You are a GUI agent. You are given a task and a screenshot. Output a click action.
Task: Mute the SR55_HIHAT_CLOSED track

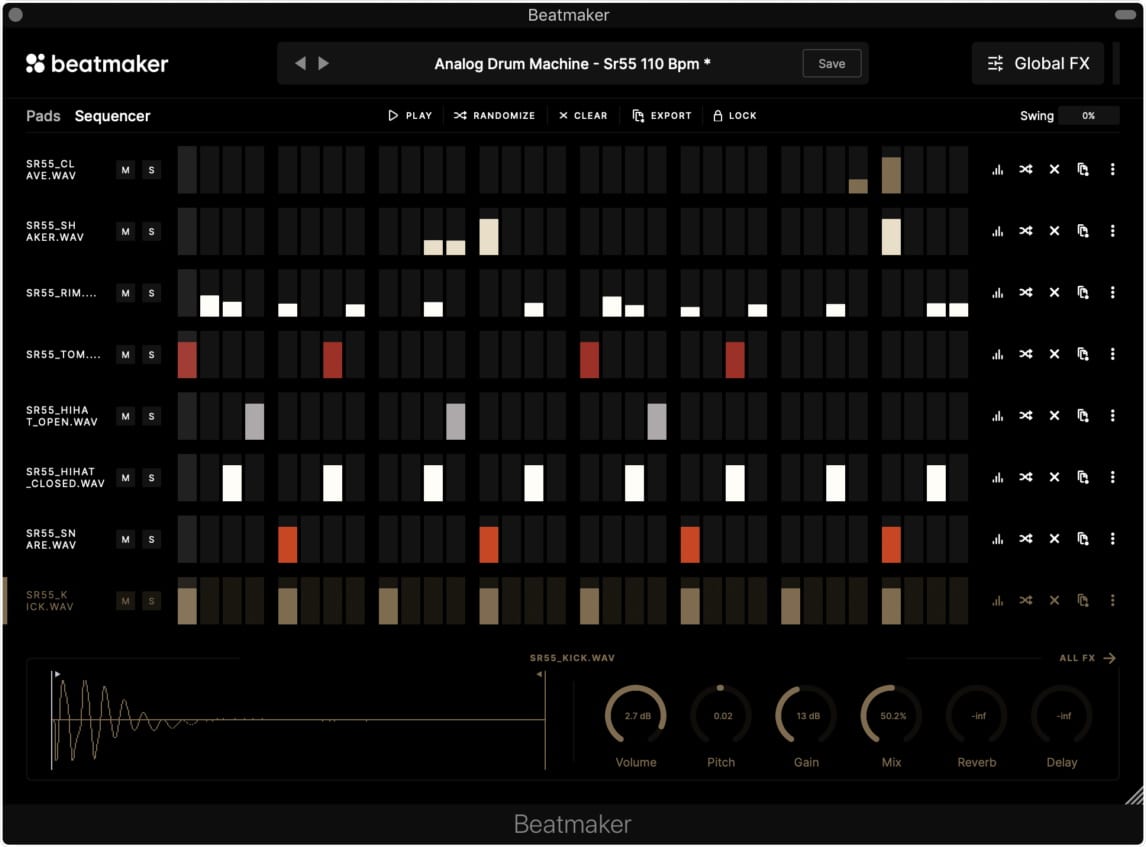click(126, 478)
